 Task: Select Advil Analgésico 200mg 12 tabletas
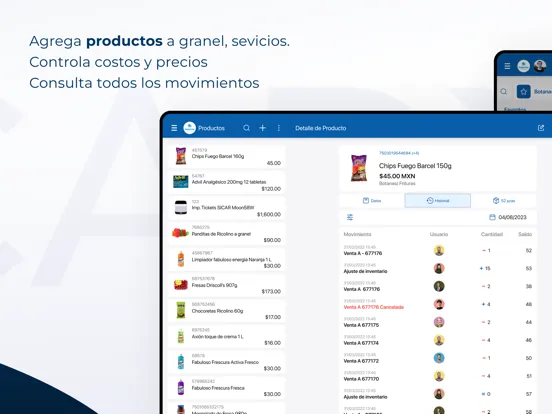coord(226,183)
